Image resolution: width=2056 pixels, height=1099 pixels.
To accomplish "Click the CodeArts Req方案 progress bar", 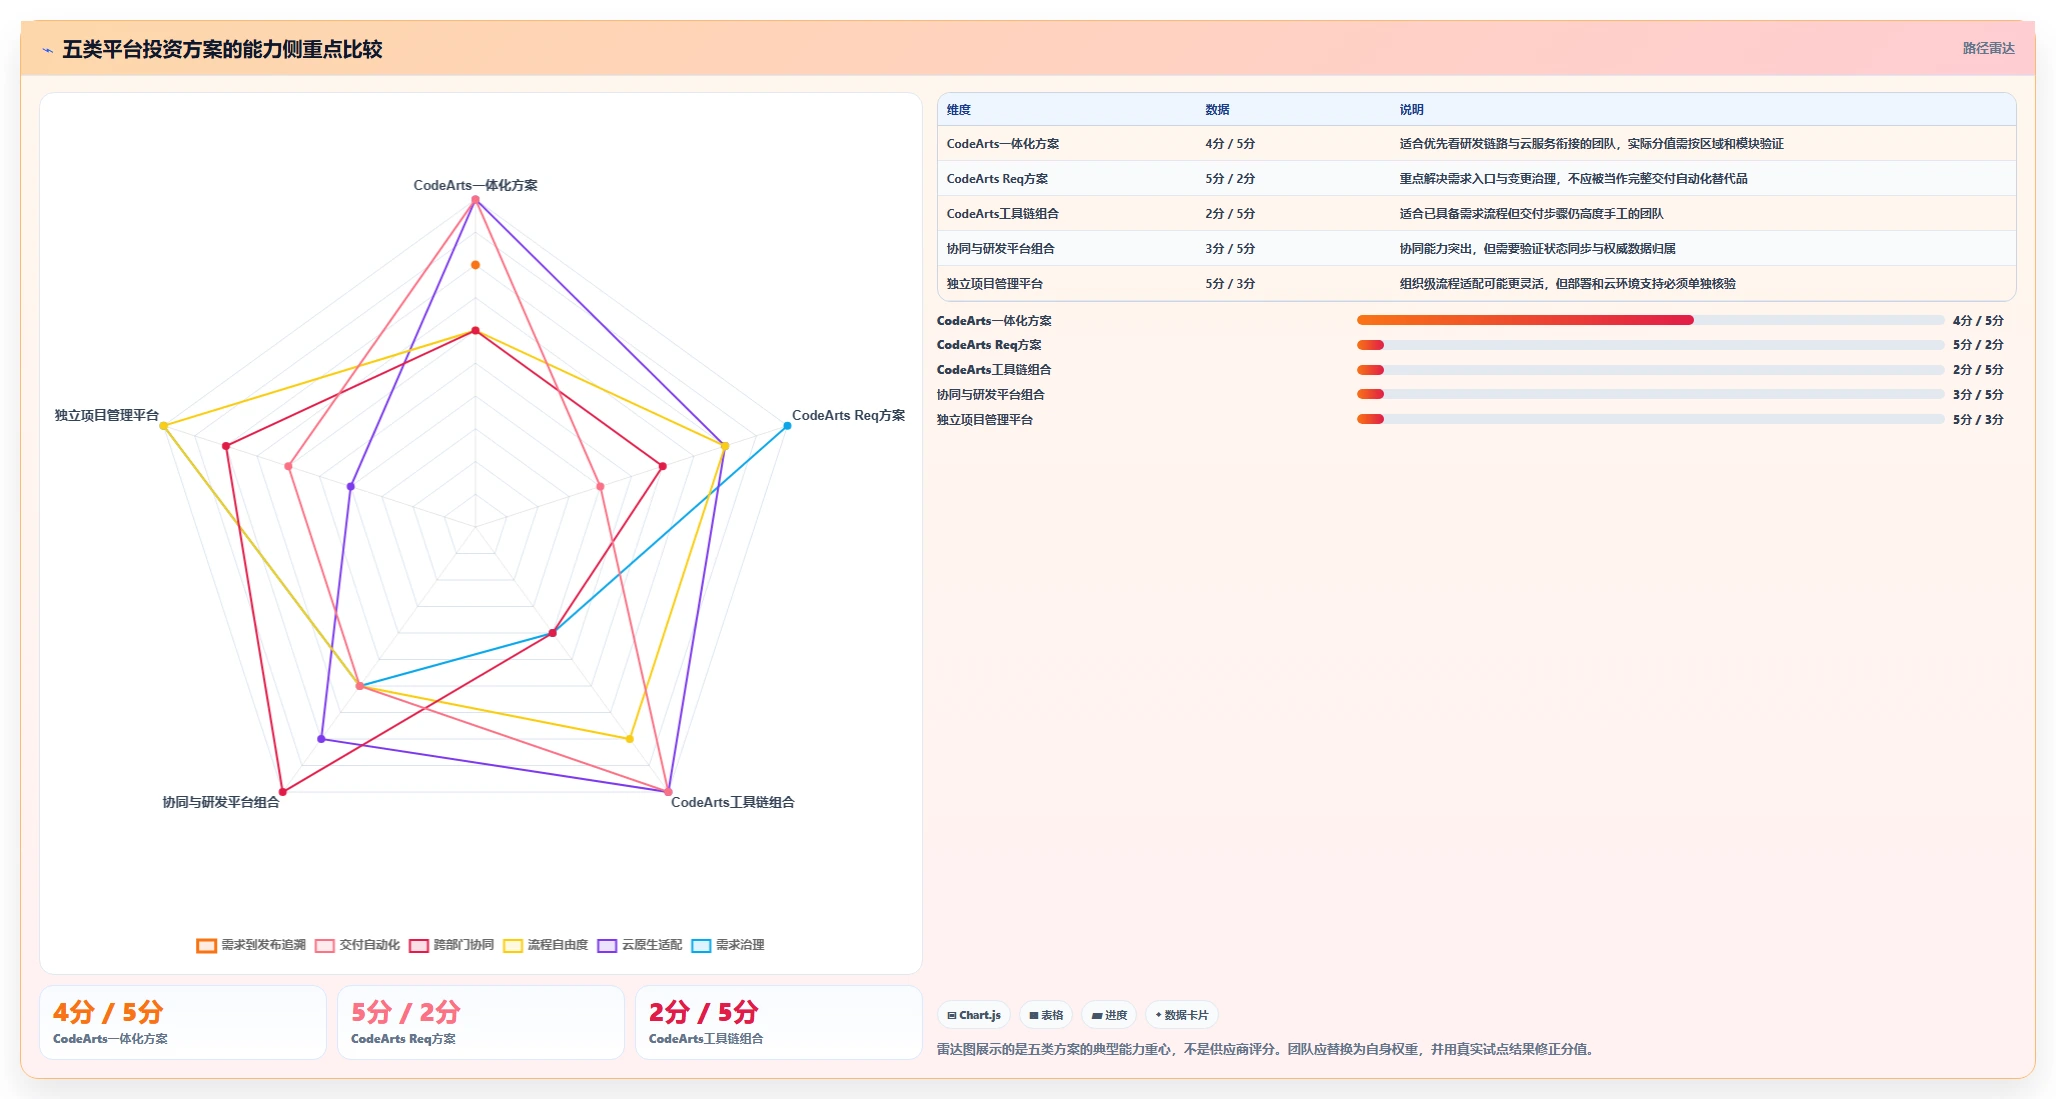I will 1650,345.
